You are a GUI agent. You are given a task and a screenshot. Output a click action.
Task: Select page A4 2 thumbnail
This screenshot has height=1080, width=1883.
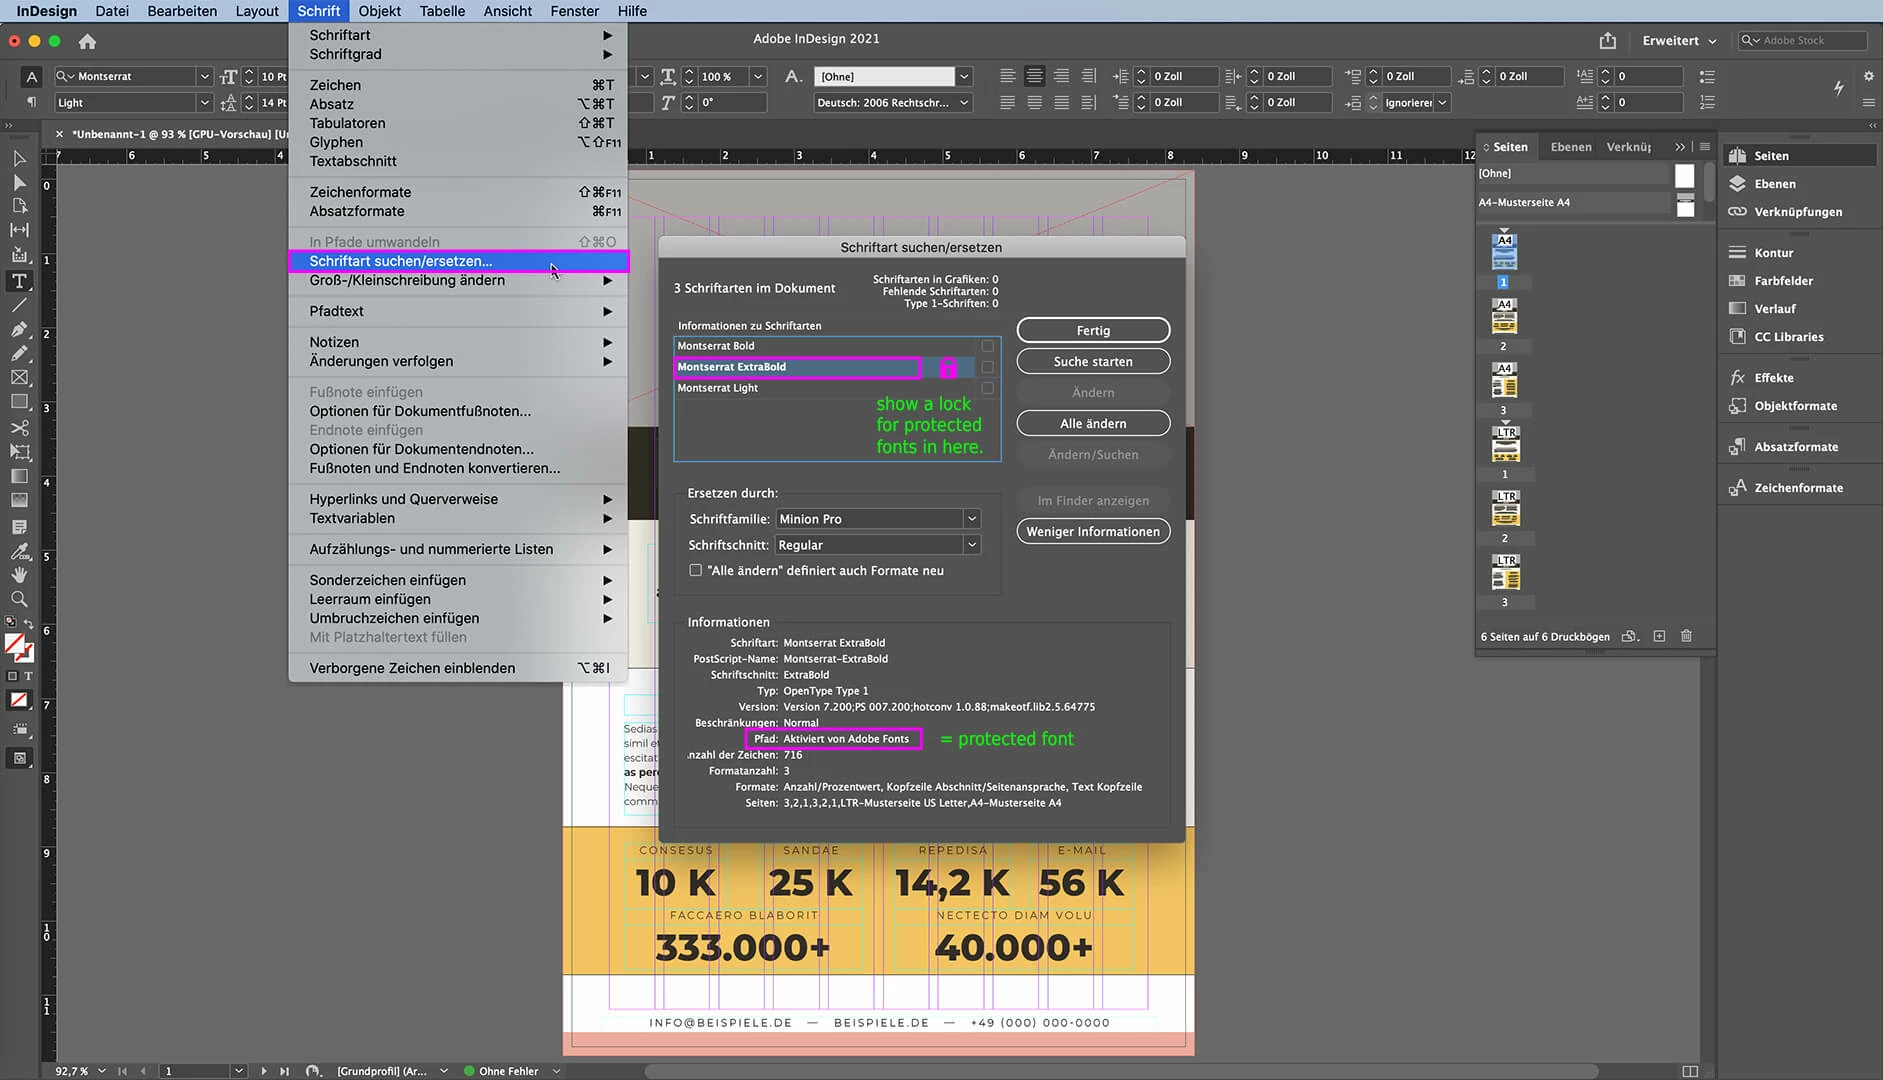1504,316
